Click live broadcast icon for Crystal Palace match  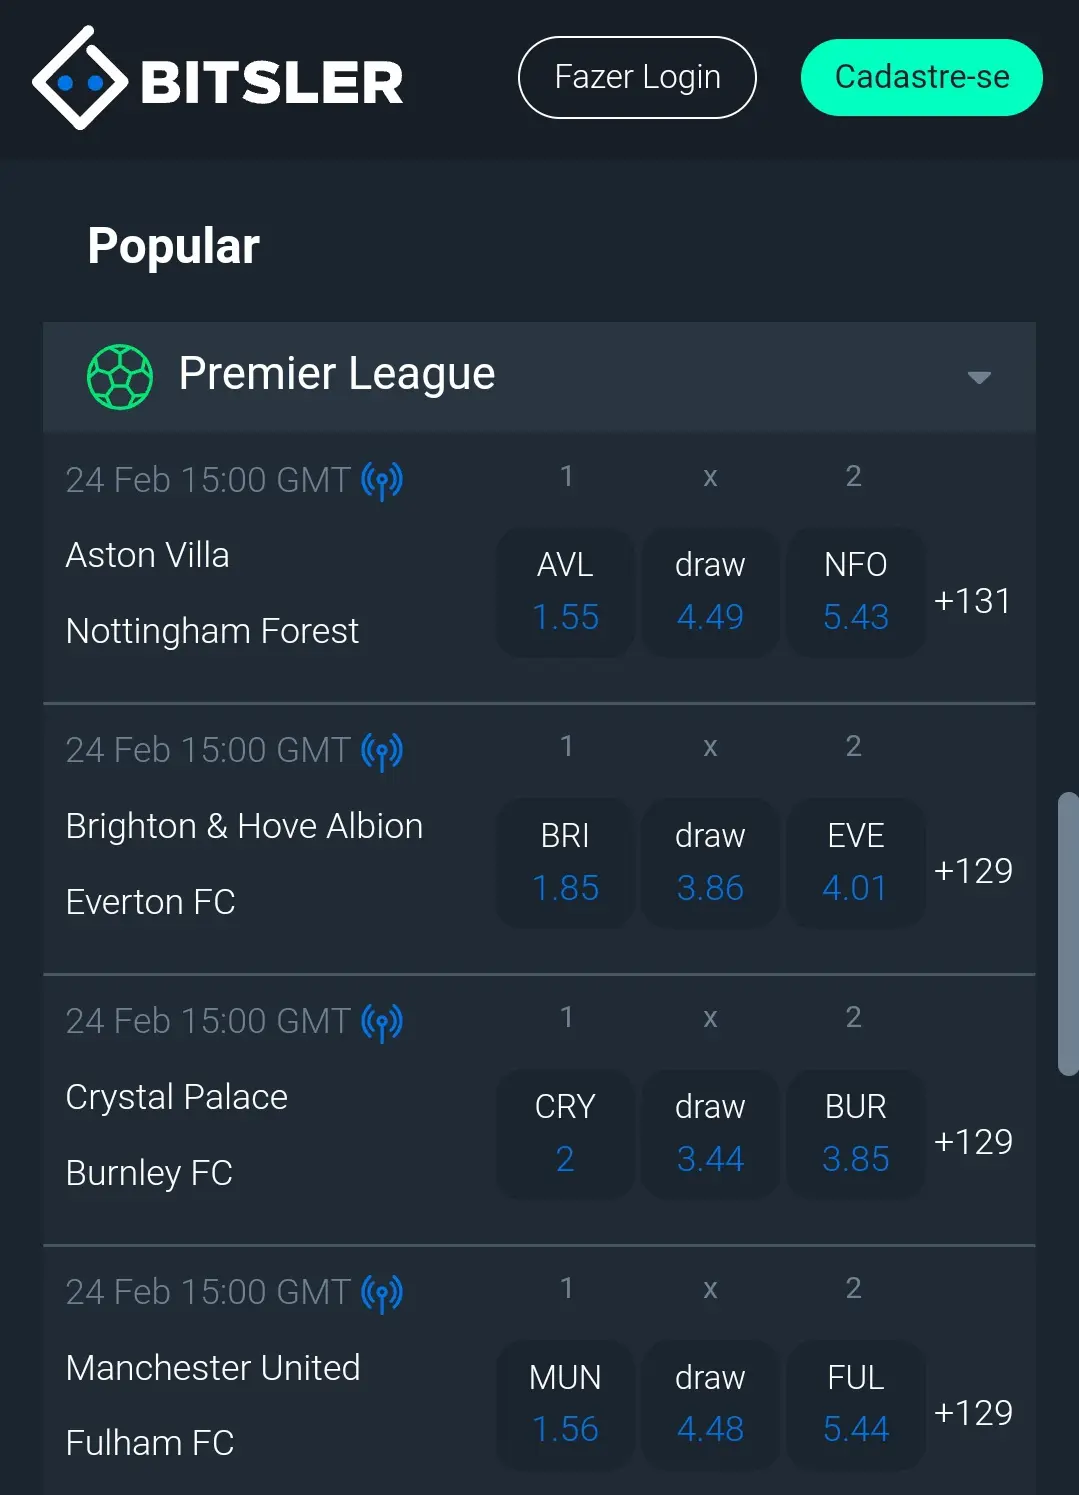382,1022
